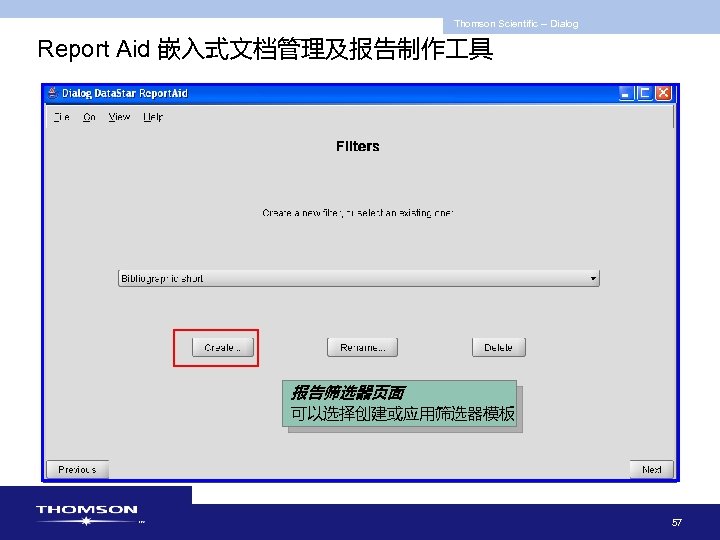720x540 pixels.
Task: Click the 'Create a new filter' instruction text
Action: [x=358, y=213]
